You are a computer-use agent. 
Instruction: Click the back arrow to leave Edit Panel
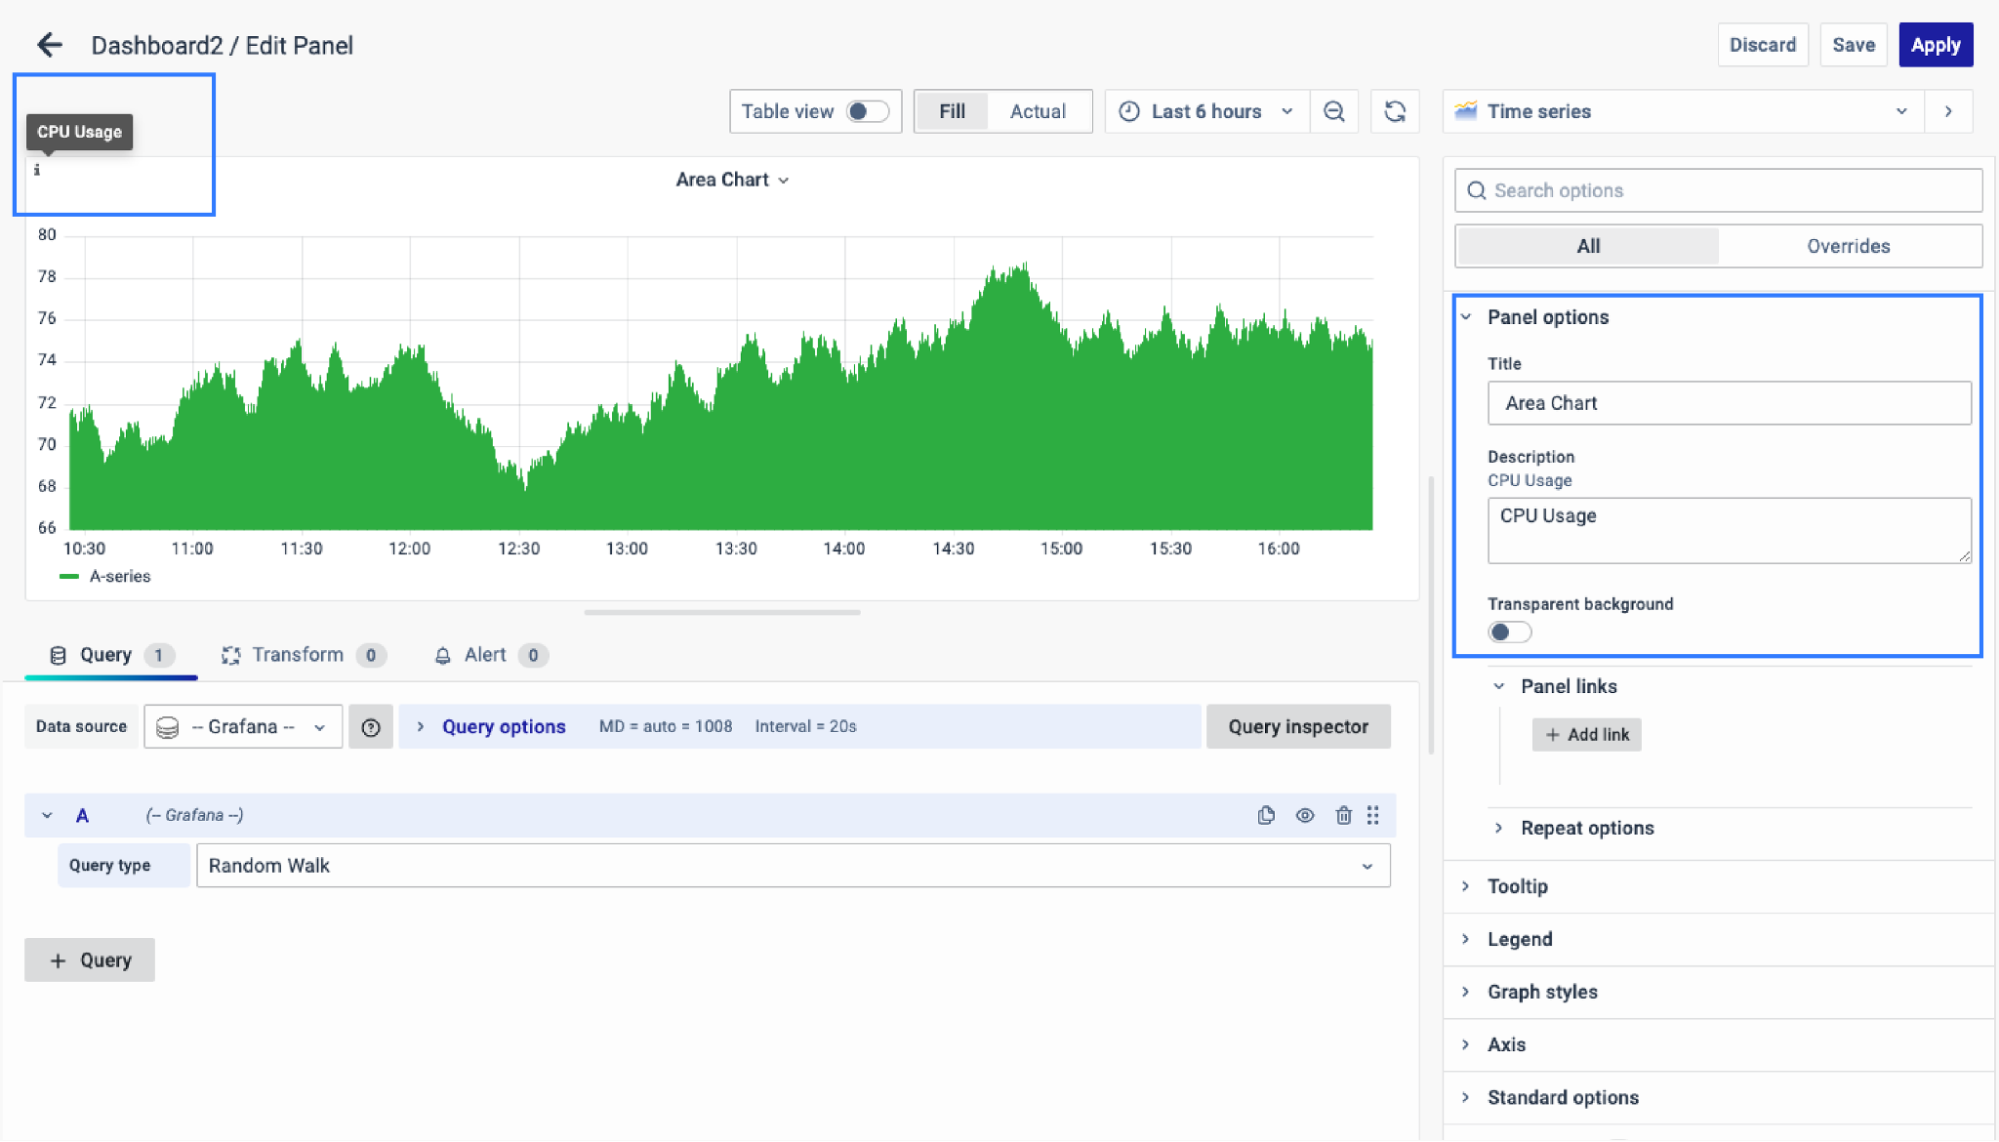tap(49, 45)
